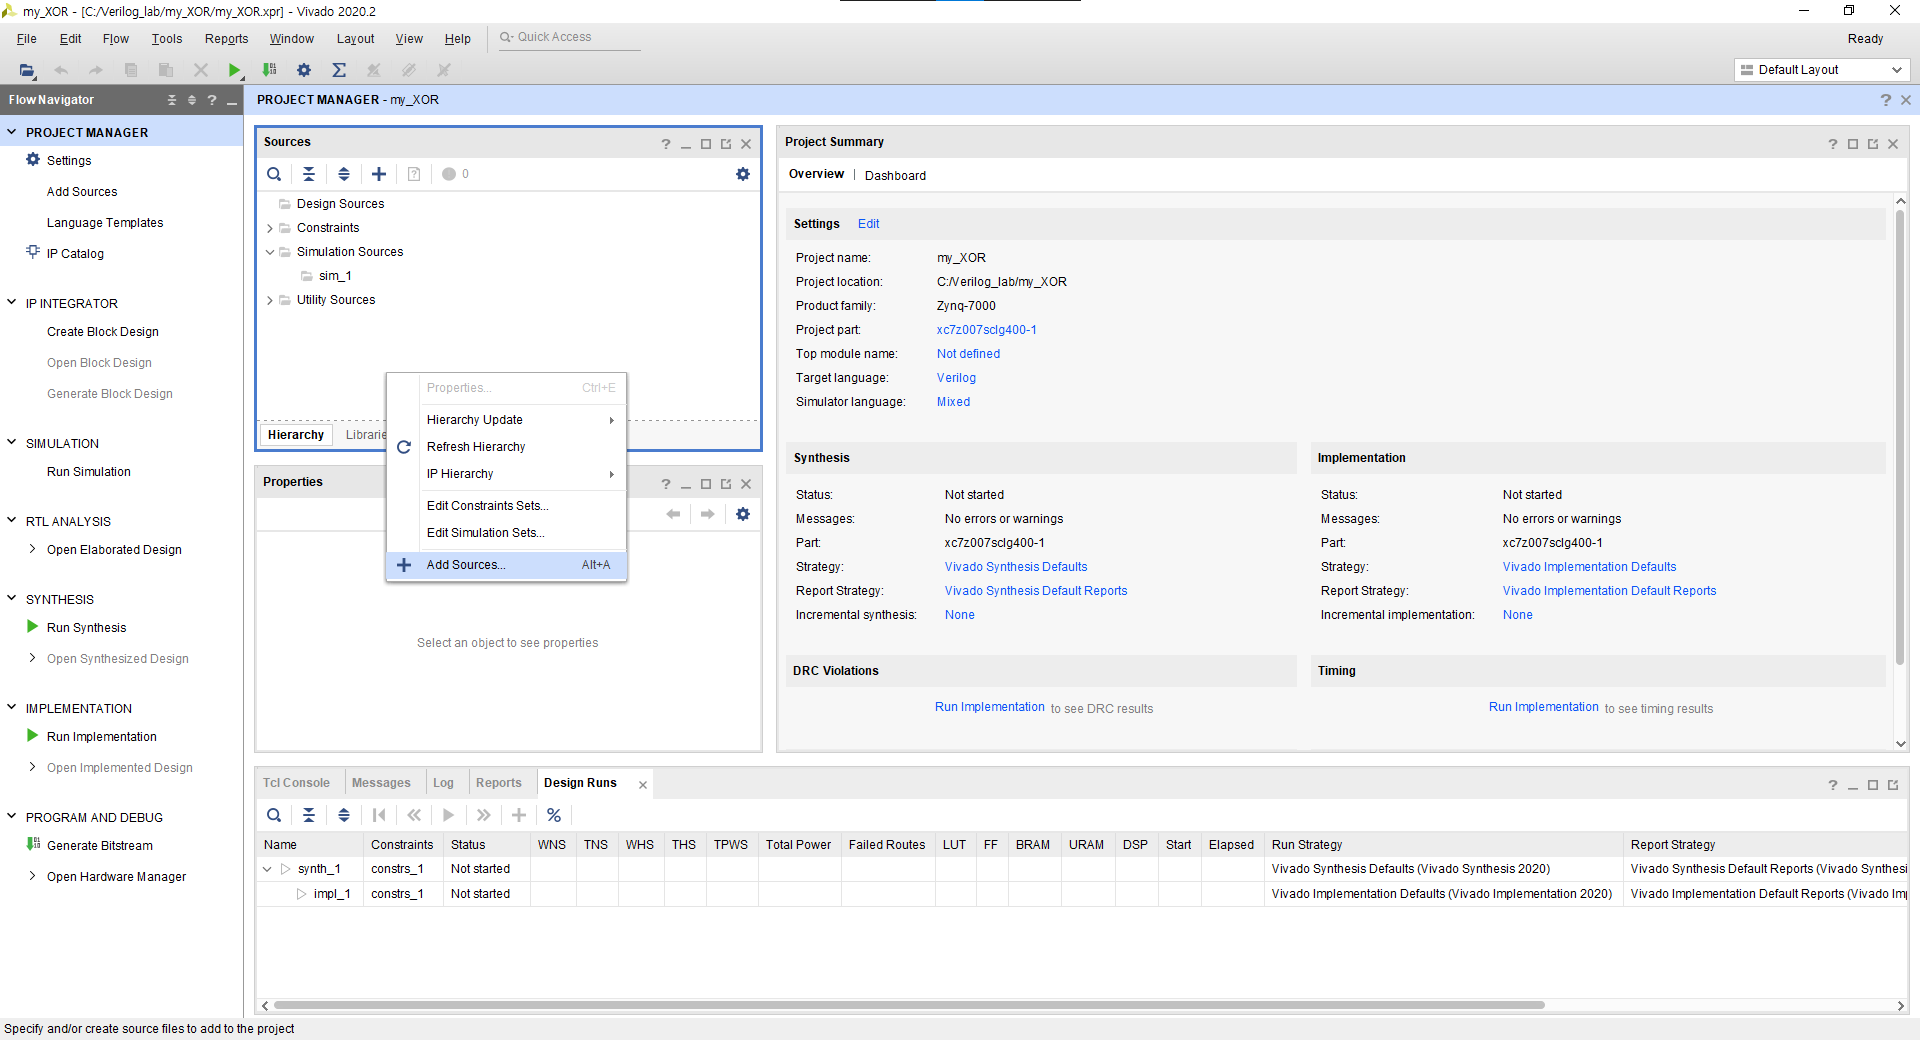This screenshot has width=1920, height=1040.
Task: Select the impl_1 row in Design Runs
Action: (1082, 894)
